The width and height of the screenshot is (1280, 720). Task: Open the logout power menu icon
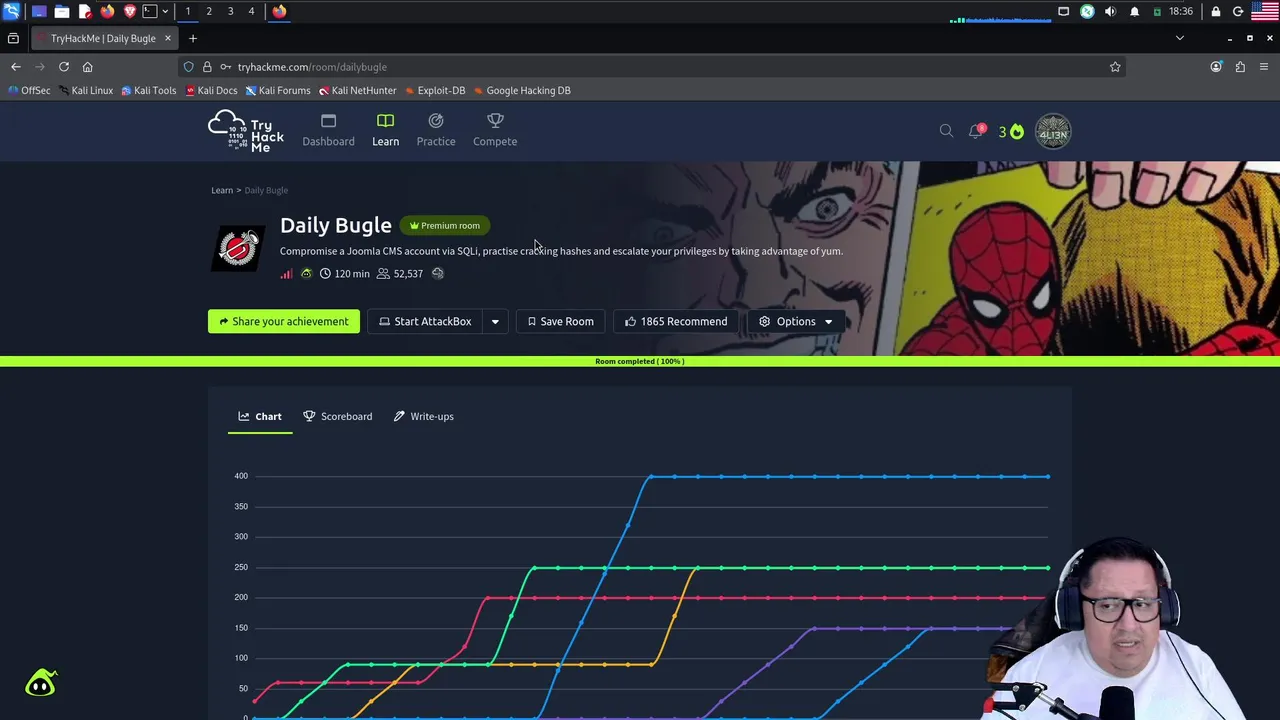coord(1238,11)
